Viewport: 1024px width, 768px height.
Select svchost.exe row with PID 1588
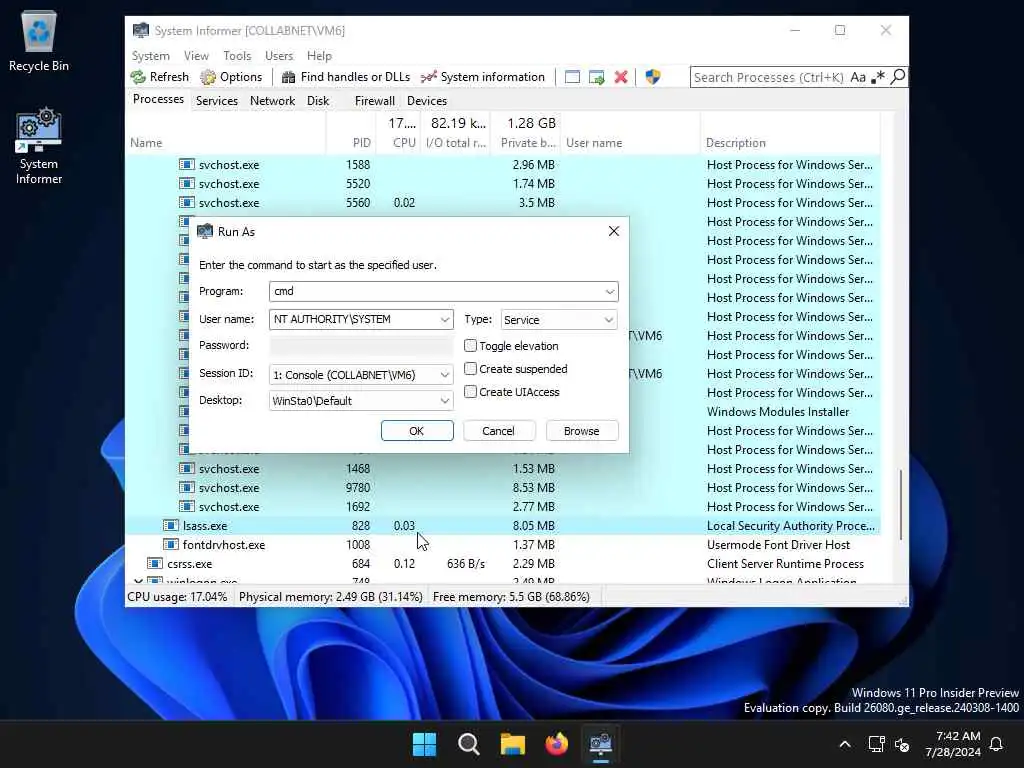[x=503, y=165]
